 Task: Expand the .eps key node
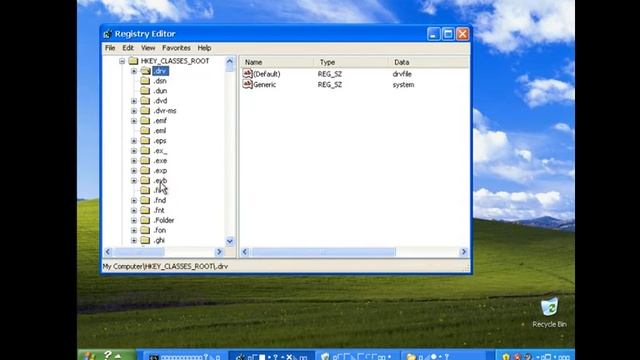point(134,140)
